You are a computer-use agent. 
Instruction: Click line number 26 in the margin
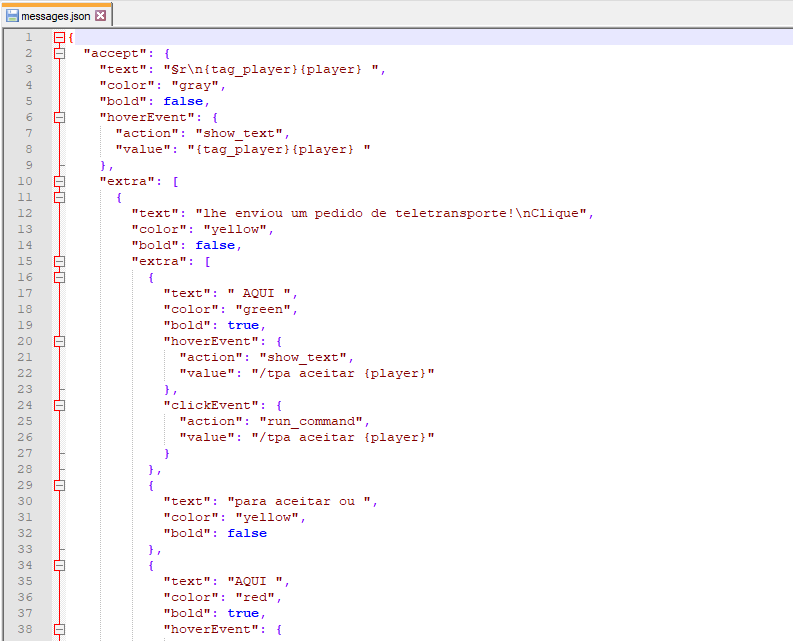(x=28, y=437)
